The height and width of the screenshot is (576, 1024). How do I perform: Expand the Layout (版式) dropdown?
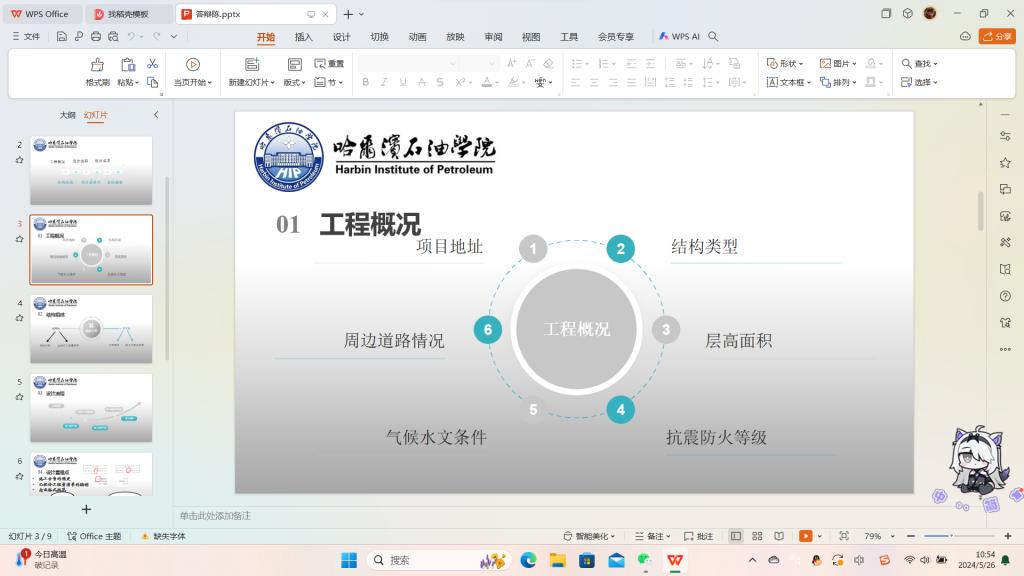click(295, 82)
